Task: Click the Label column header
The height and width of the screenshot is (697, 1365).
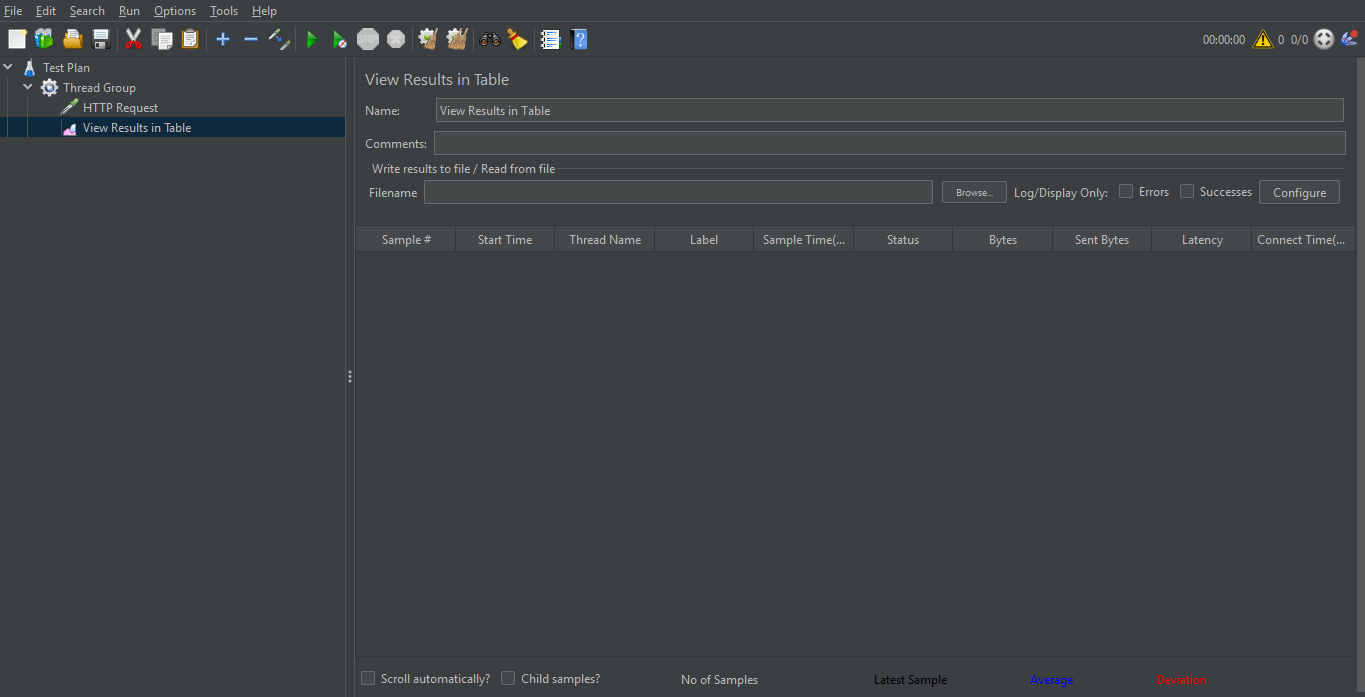Action: 704,240
